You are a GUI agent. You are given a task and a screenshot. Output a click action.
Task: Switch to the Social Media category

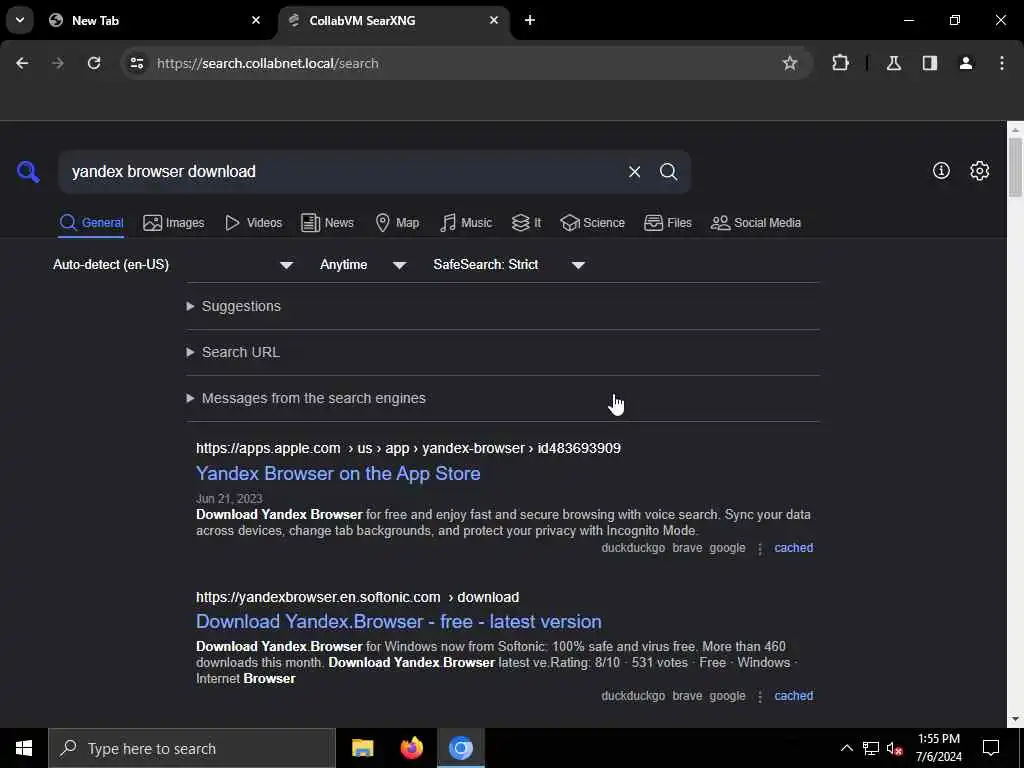point(756,223)
